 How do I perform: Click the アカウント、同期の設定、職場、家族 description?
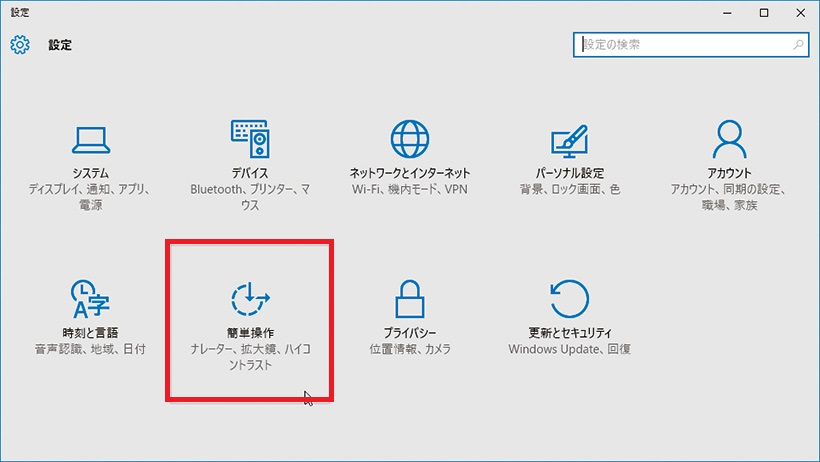point(730,197)
